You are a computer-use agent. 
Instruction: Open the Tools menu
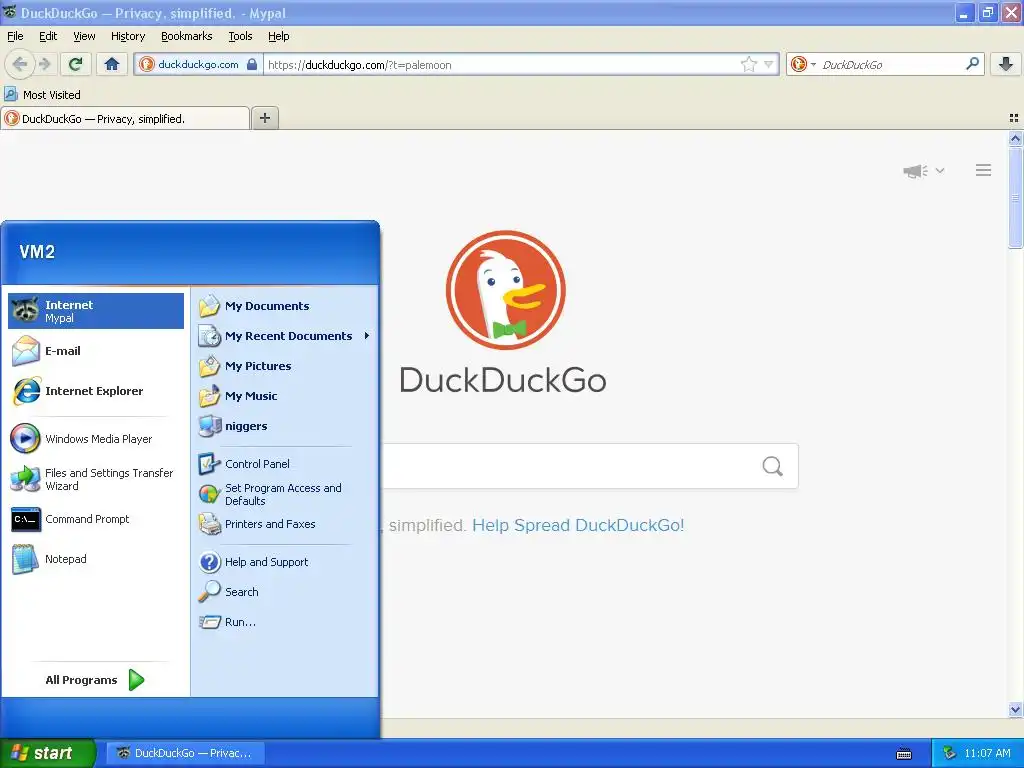pyautogui.click(x=240, y=36)
